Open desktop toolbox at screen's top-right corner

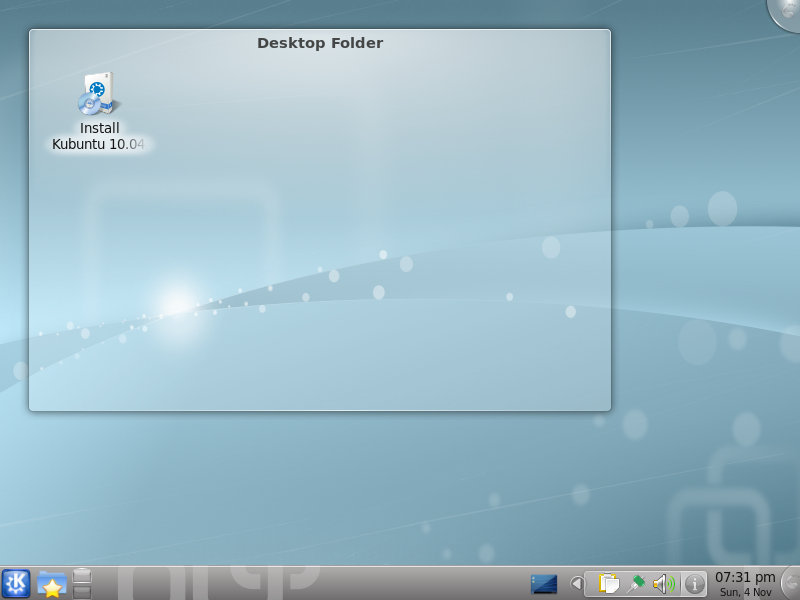pyautogui.click(x=786, y=12)
